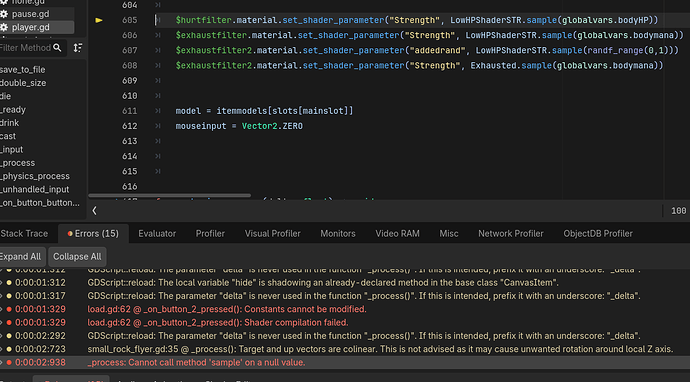Jump to the double_size method
The height and width of the screenshot is (382, 690).
click(x=23, y=83)
